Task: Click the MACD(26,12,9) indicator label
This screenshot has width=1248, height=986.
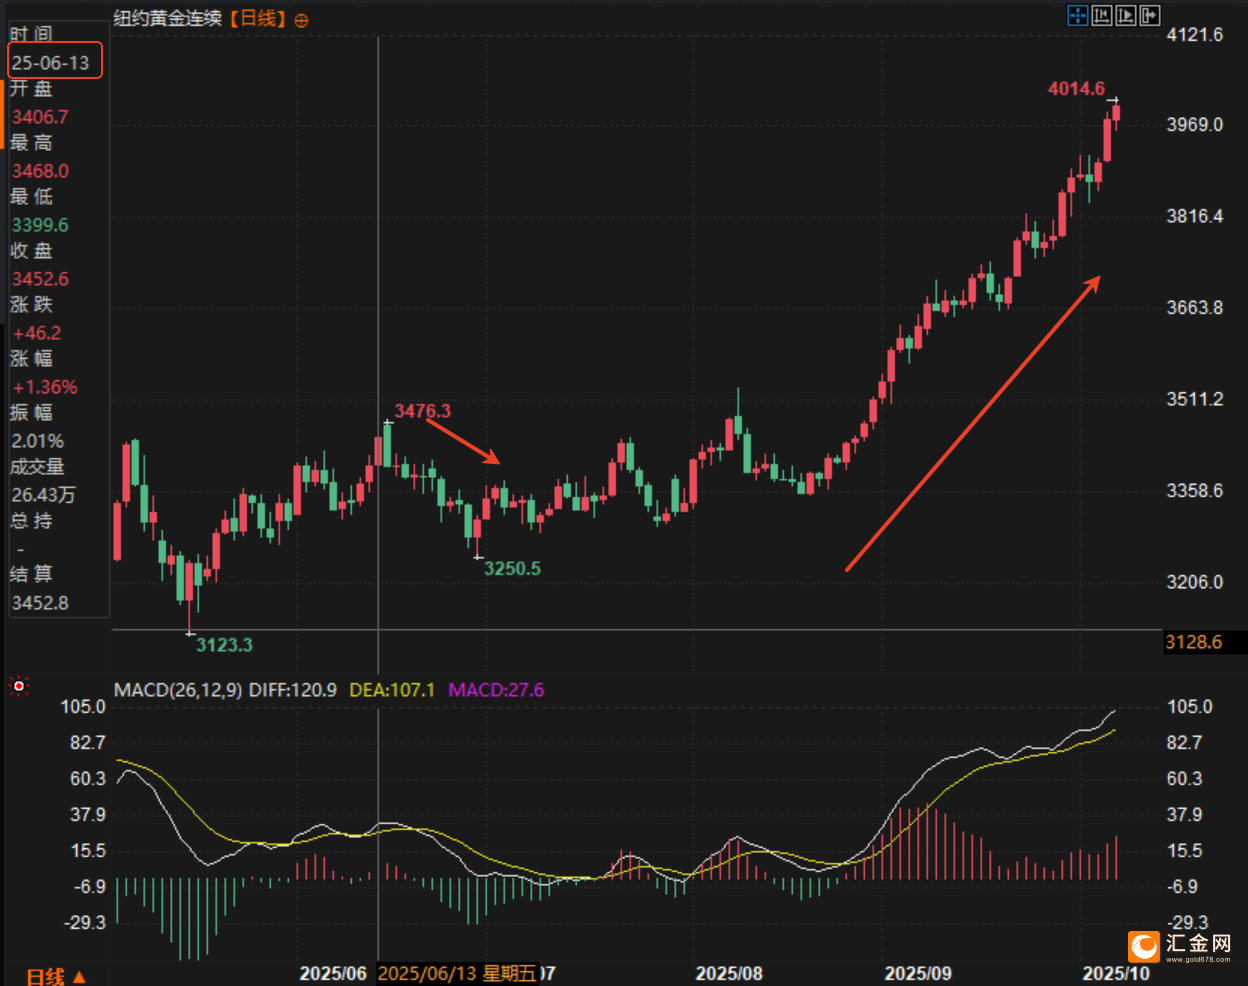Action: click(178, 690)
